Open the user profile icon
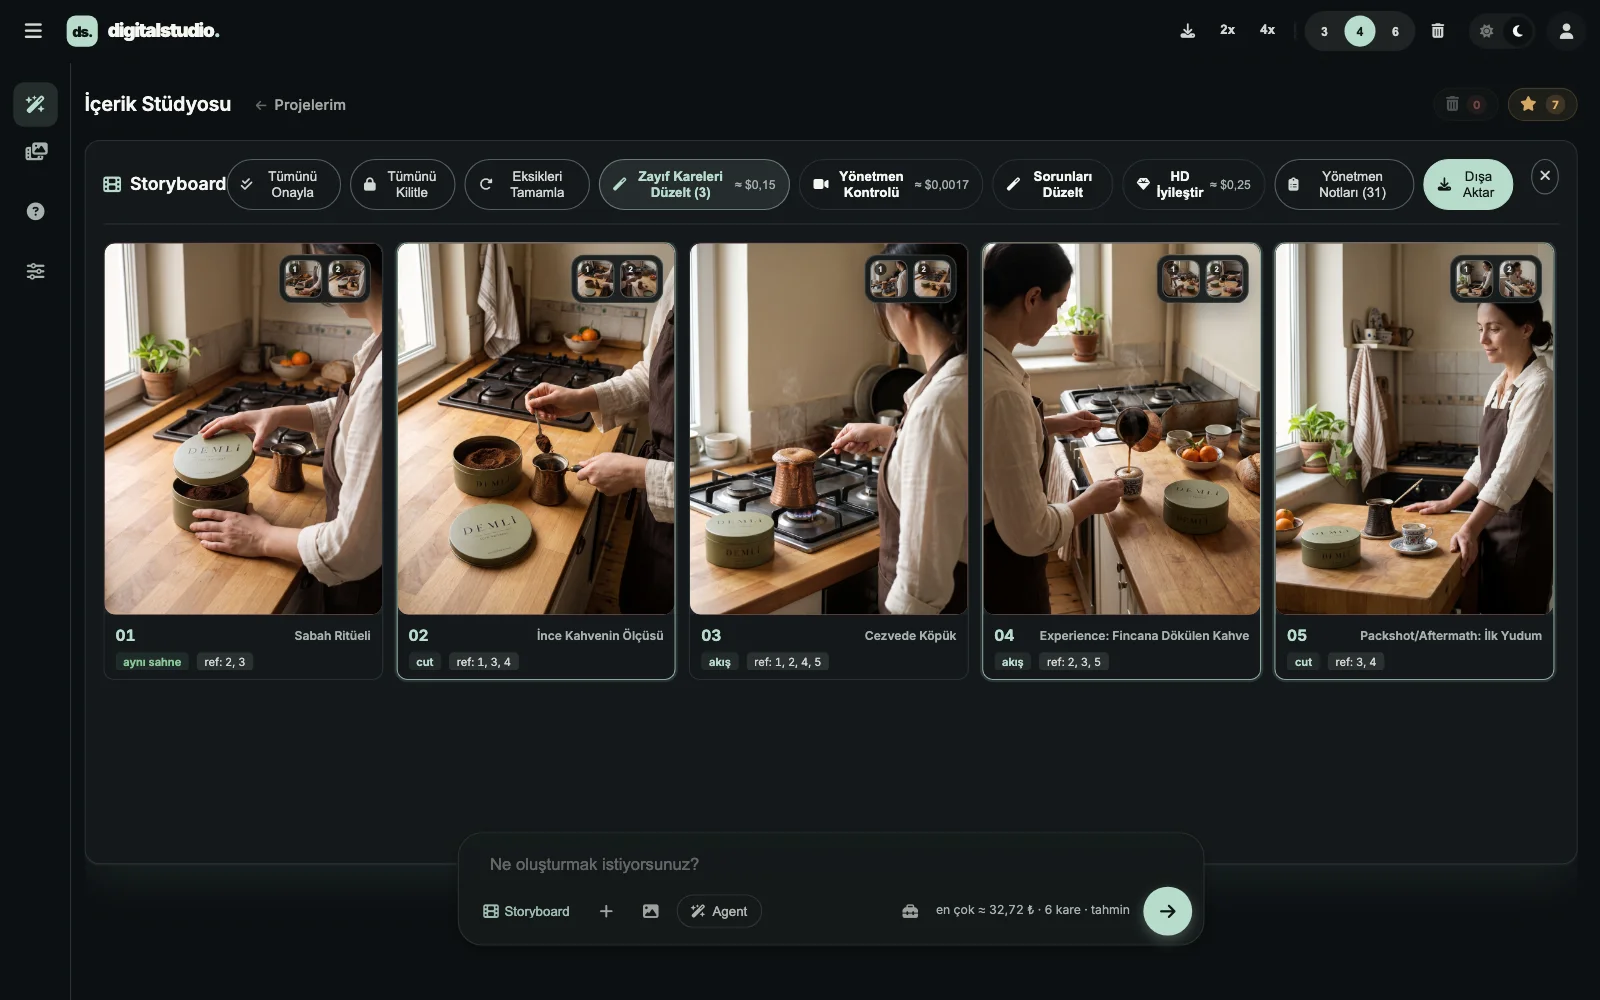1600x1000 pixels. point(1566,31)
